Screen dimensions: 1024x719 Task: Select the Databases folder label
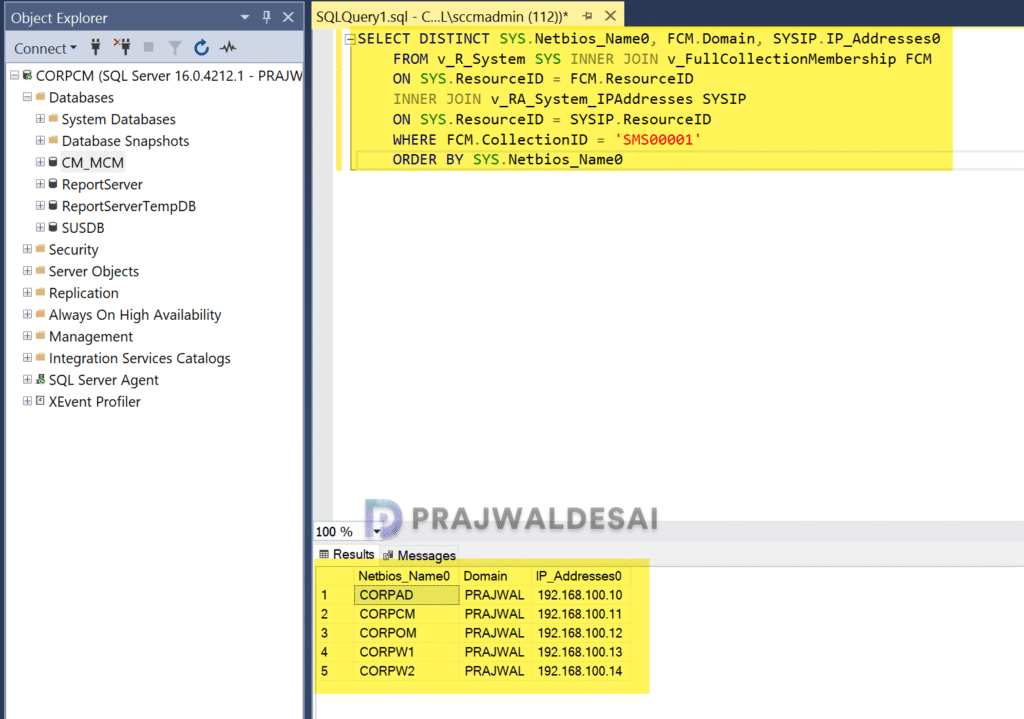[x=81, y=97]
